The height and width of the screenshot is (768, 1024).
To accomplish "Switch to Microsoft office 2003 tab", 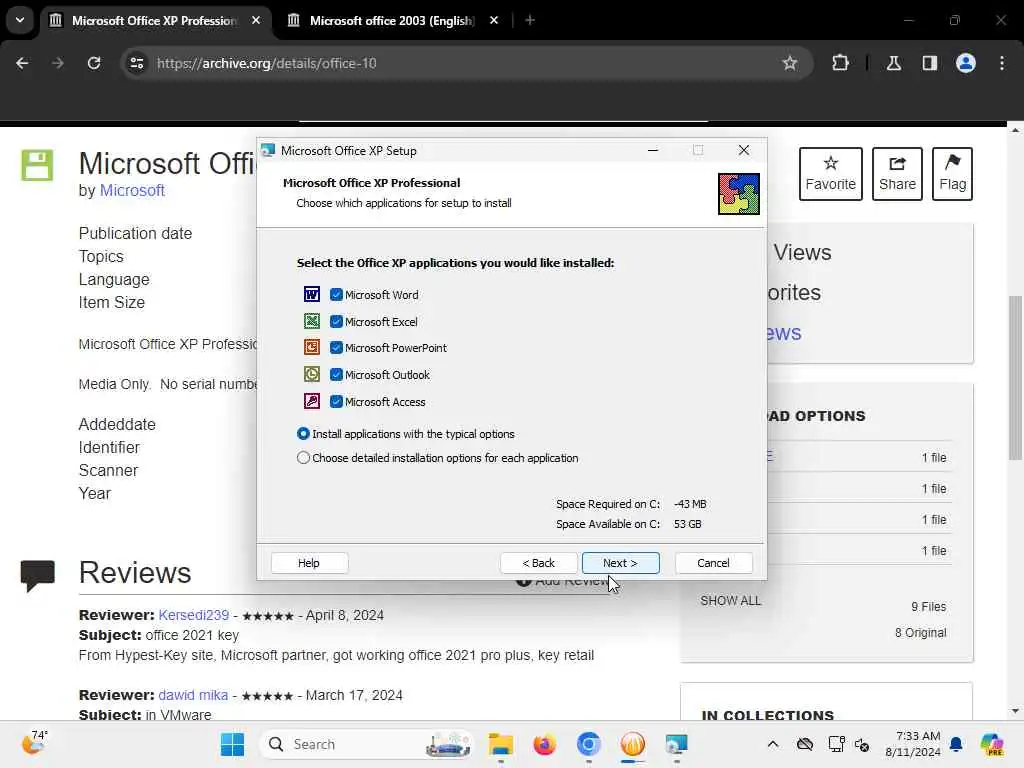I will (x=392, y=21).
